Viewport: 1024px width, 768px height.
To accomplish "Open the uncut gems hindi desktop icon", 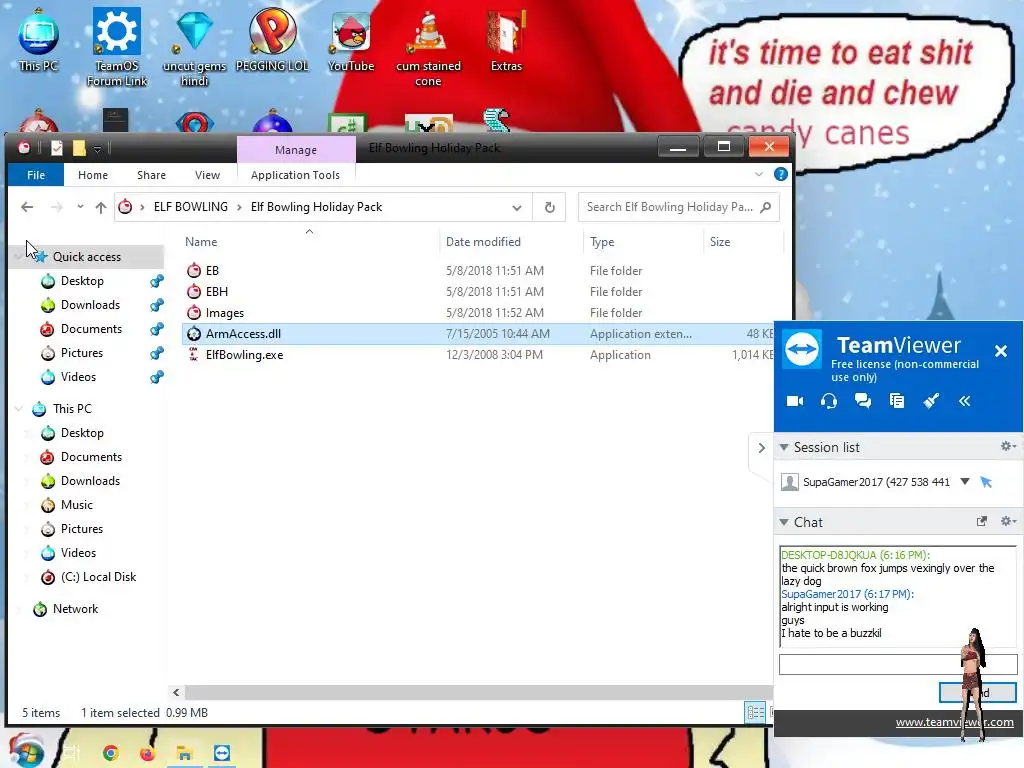I will [x=195, y=47].
